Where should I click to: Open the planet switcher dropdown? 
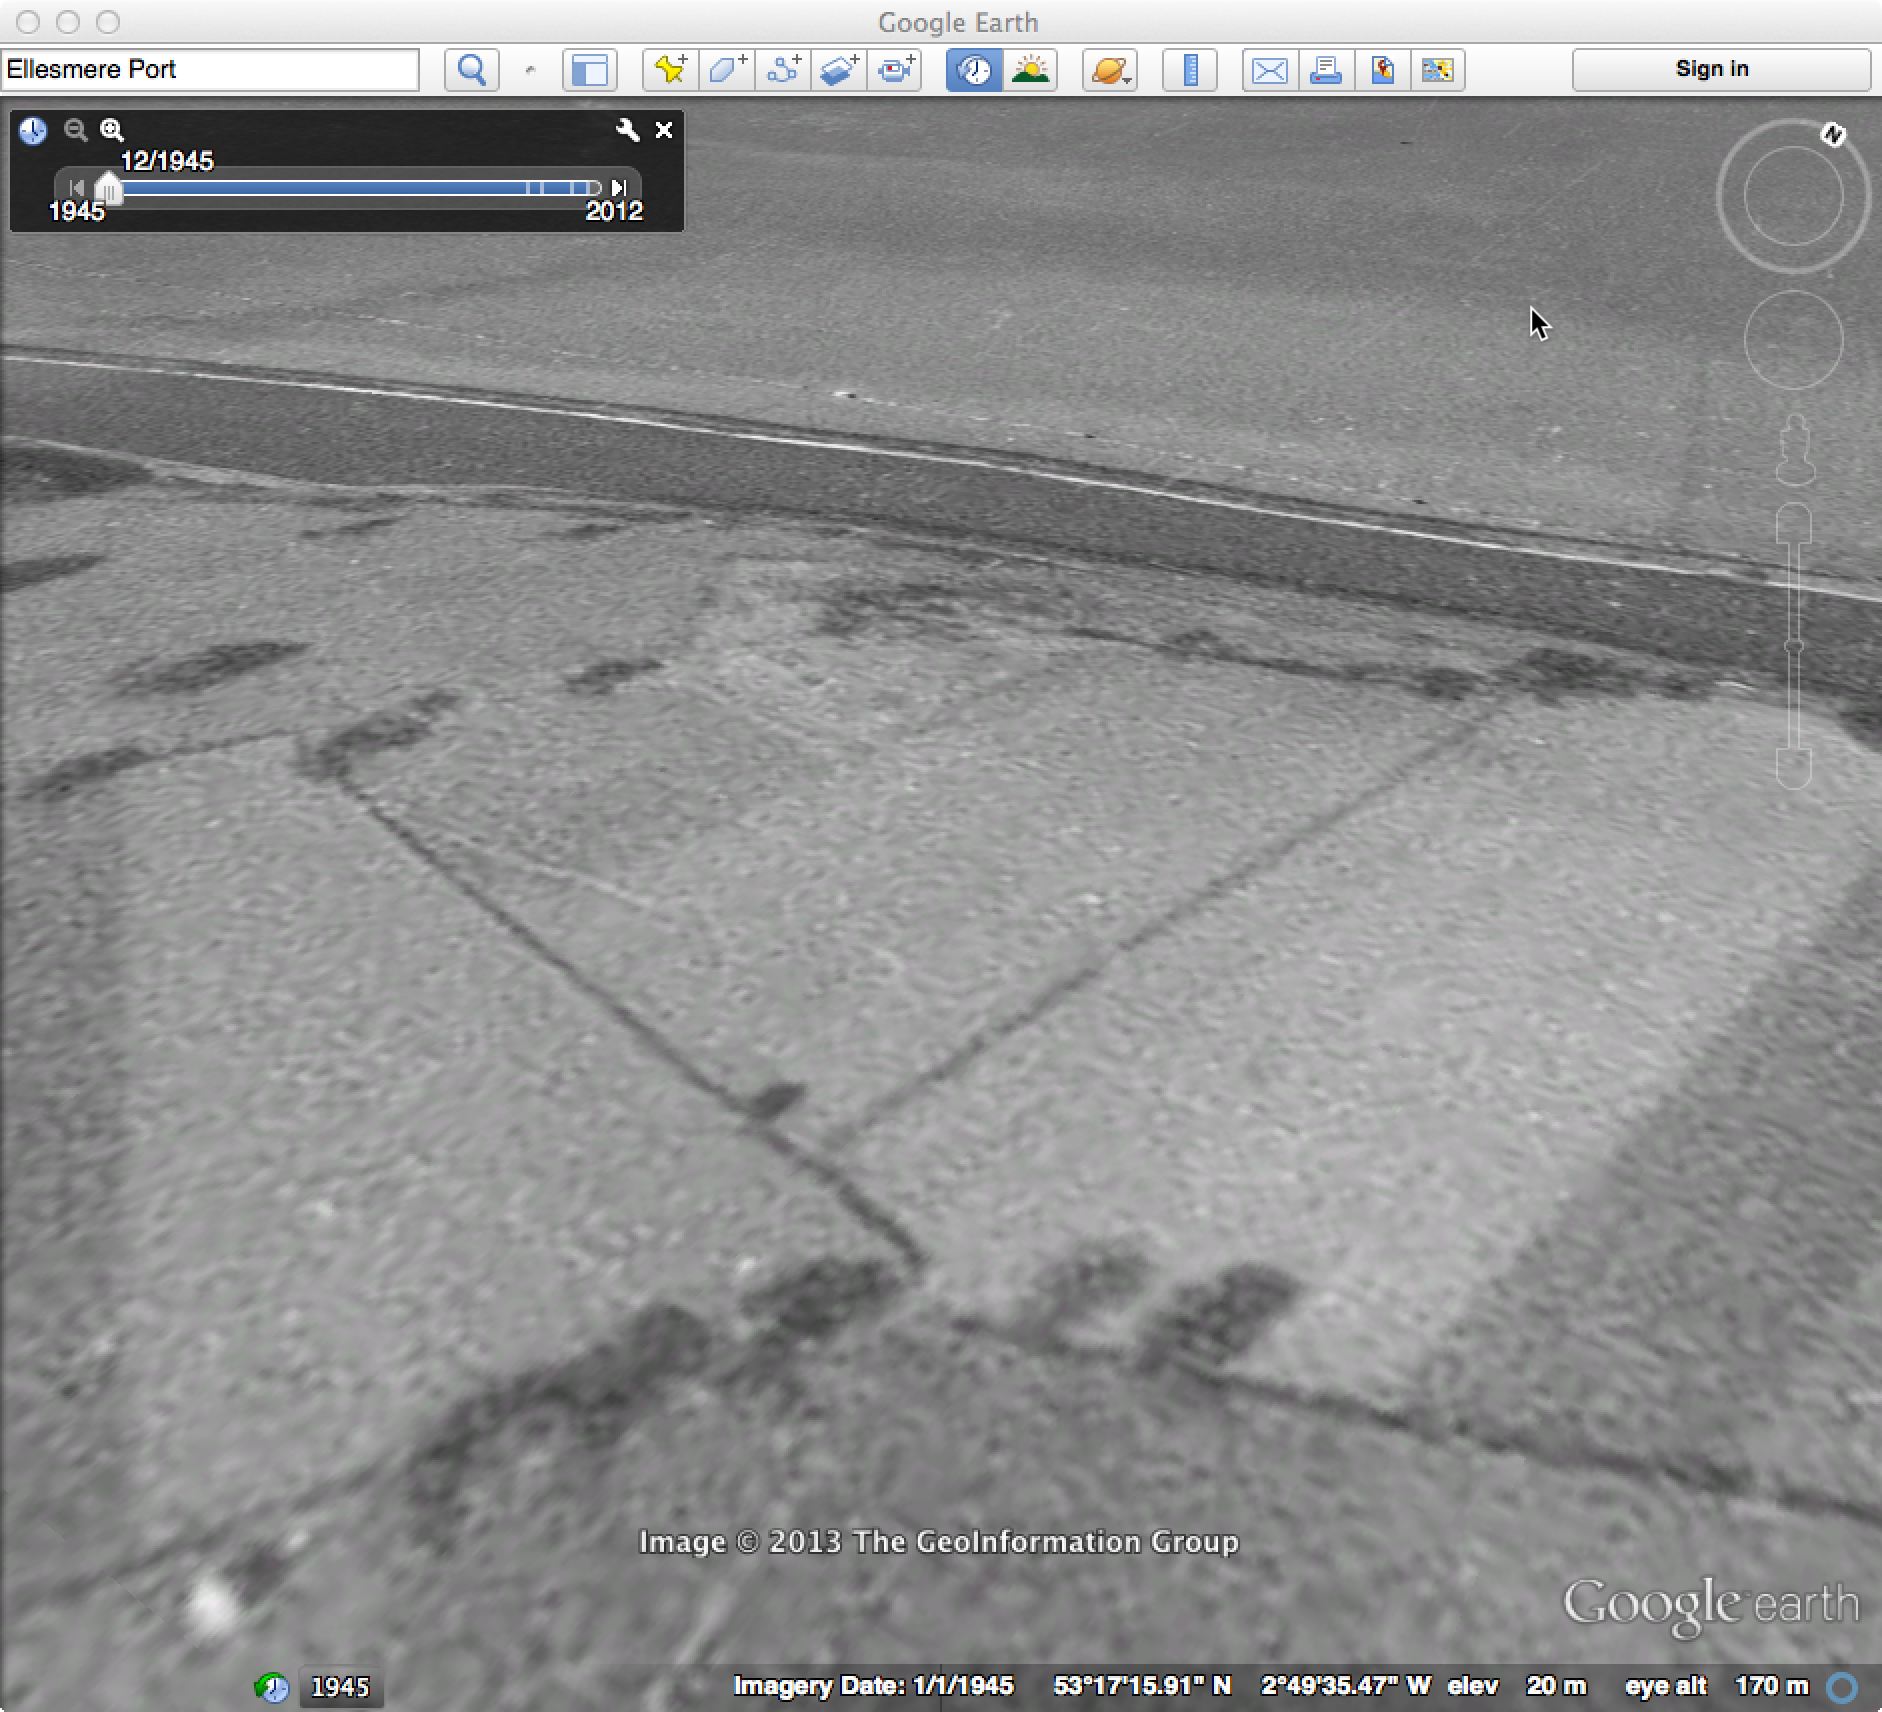(1110, 70)
